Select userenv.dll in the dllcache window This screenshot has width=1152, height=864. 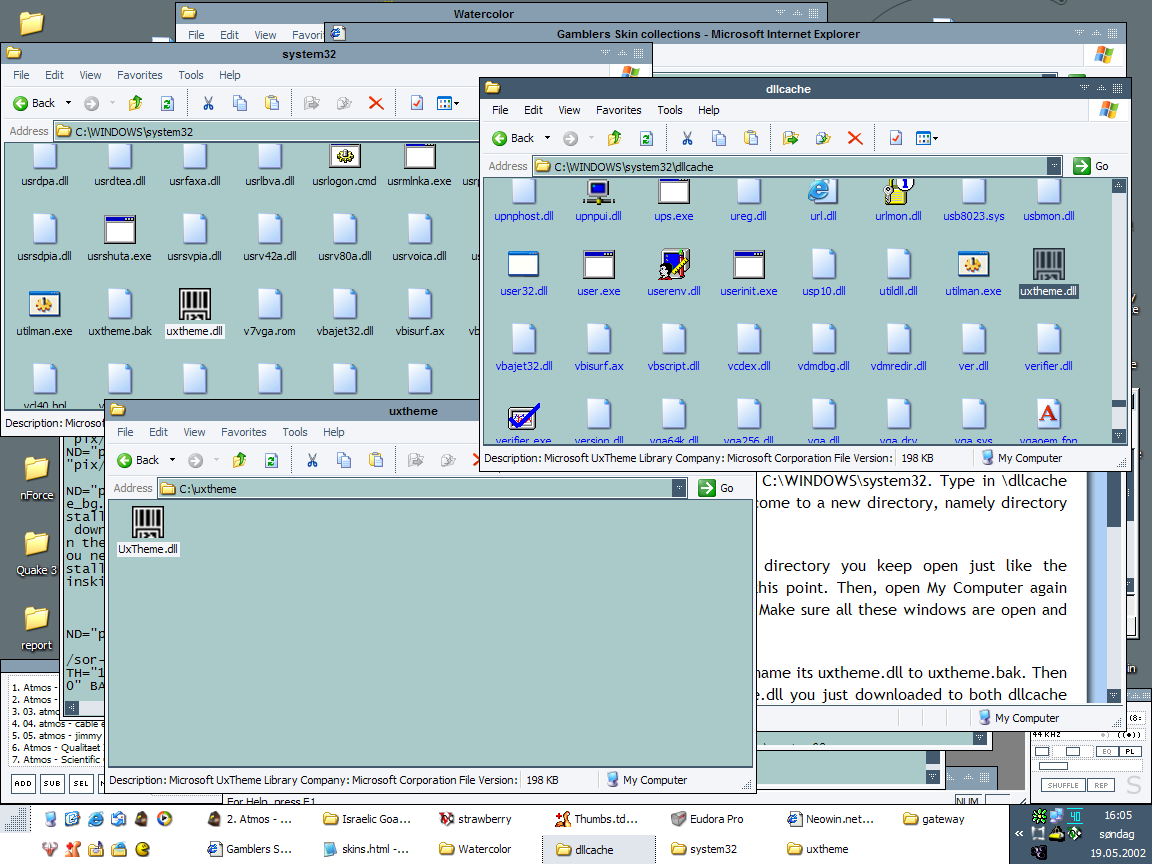(x=674, y=273)
